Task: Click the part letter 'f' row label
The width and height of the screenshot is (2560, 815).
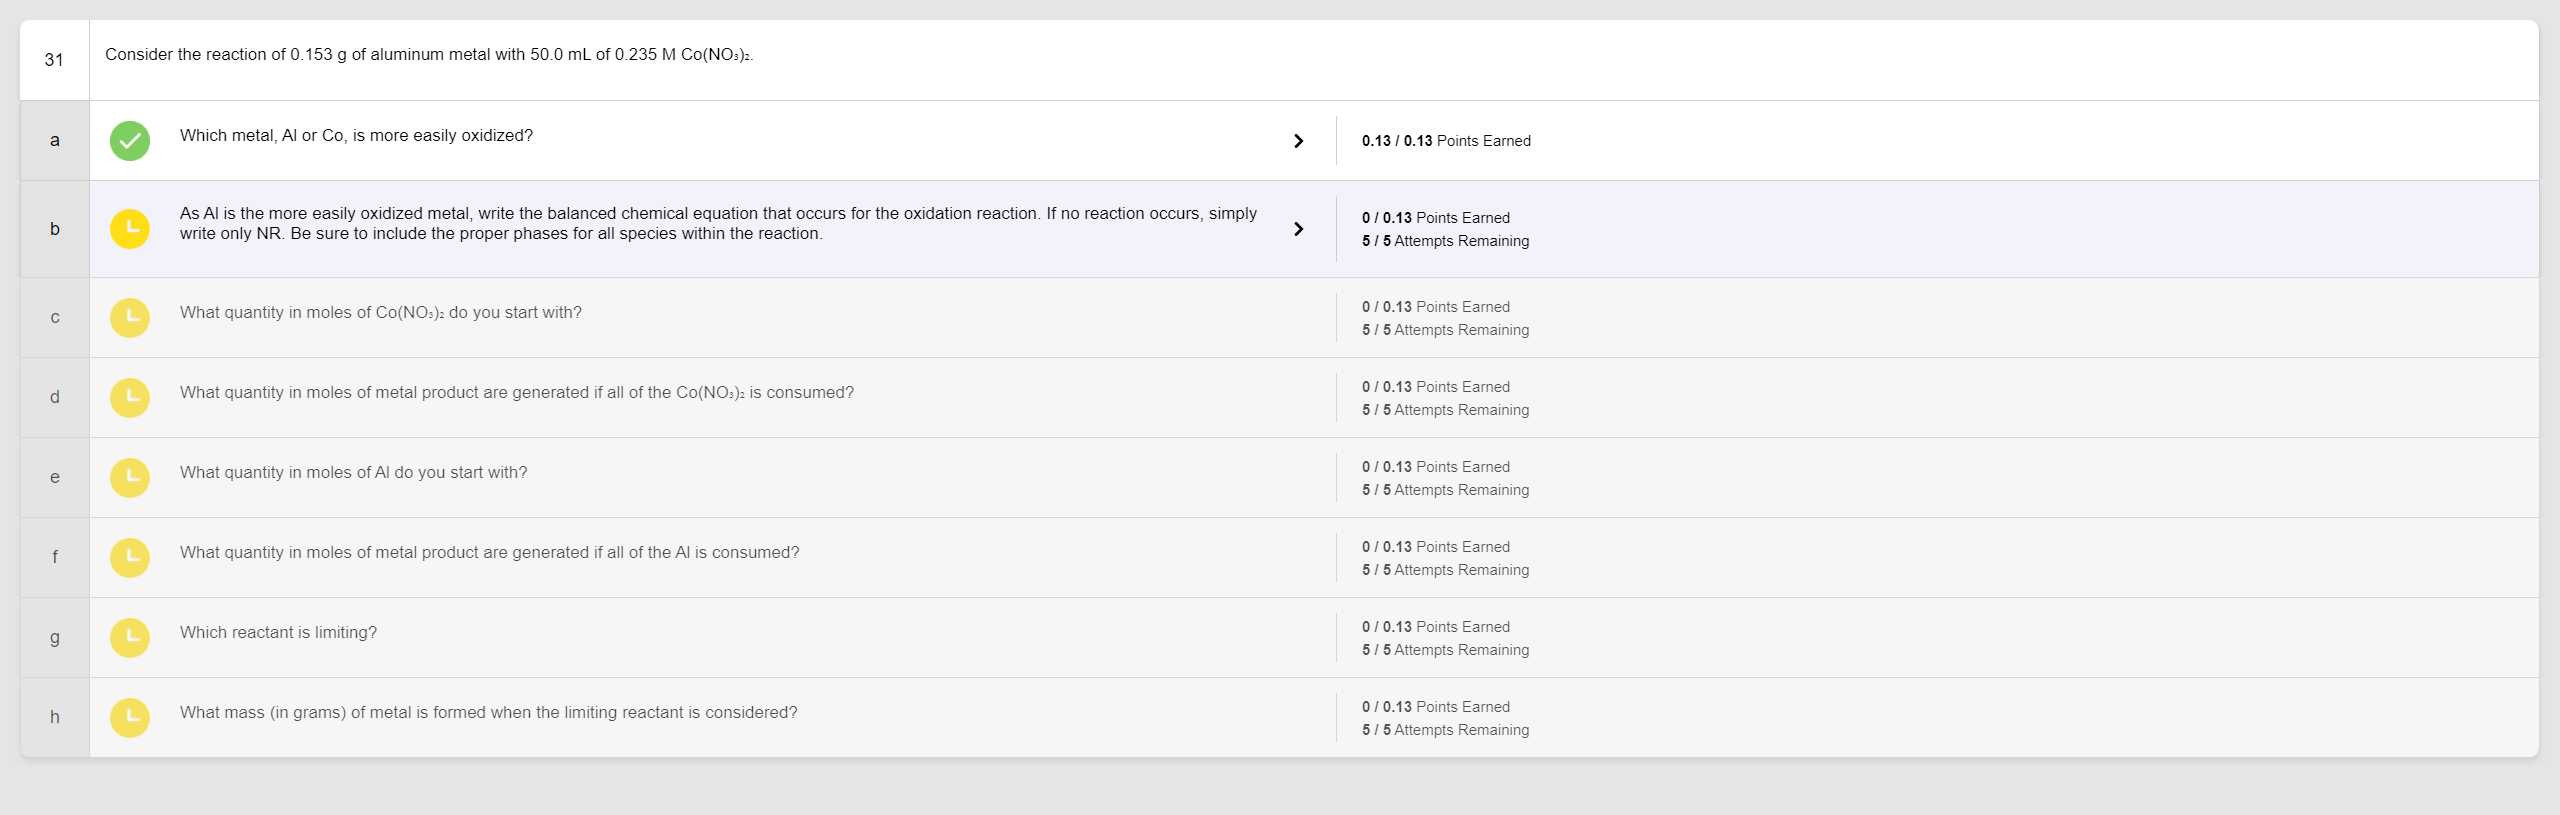Action: (55, 558)
